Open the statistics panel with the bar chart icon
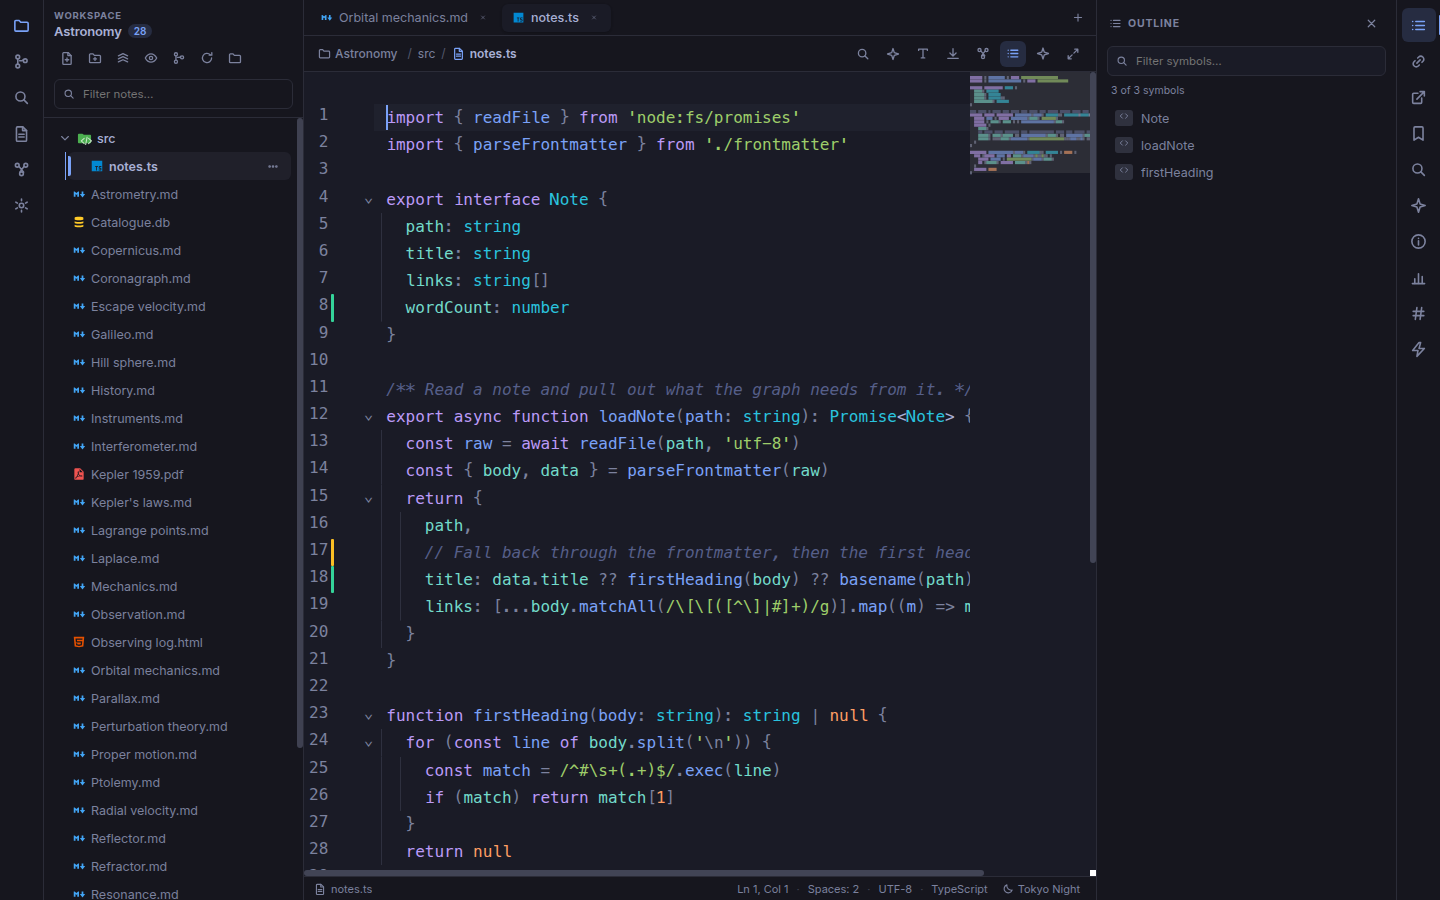The width and height of the screenshot is (1440, 900). pos(1418,278)
